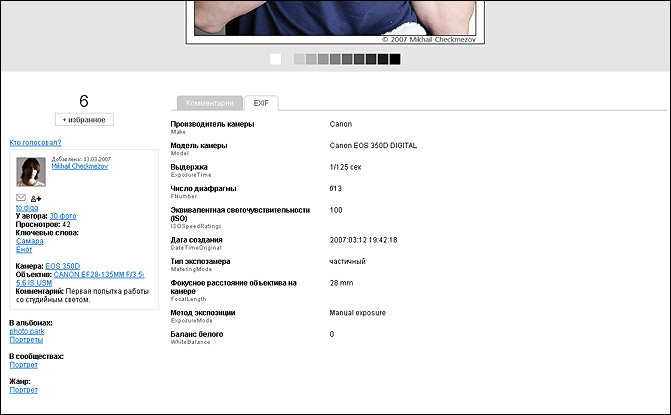Switch to the Комментарии tab
This screenshot has height=415, width=671.
pyautogui.click(x=210, y=103)
